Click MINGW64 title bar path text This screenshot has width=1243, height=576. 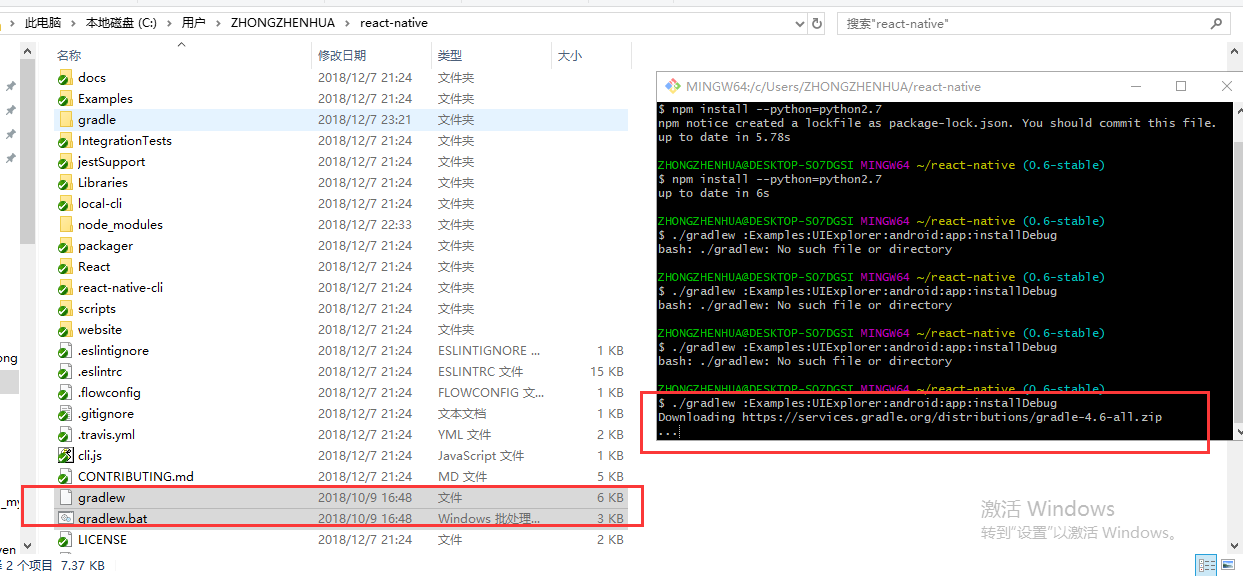tap(834, 87)
